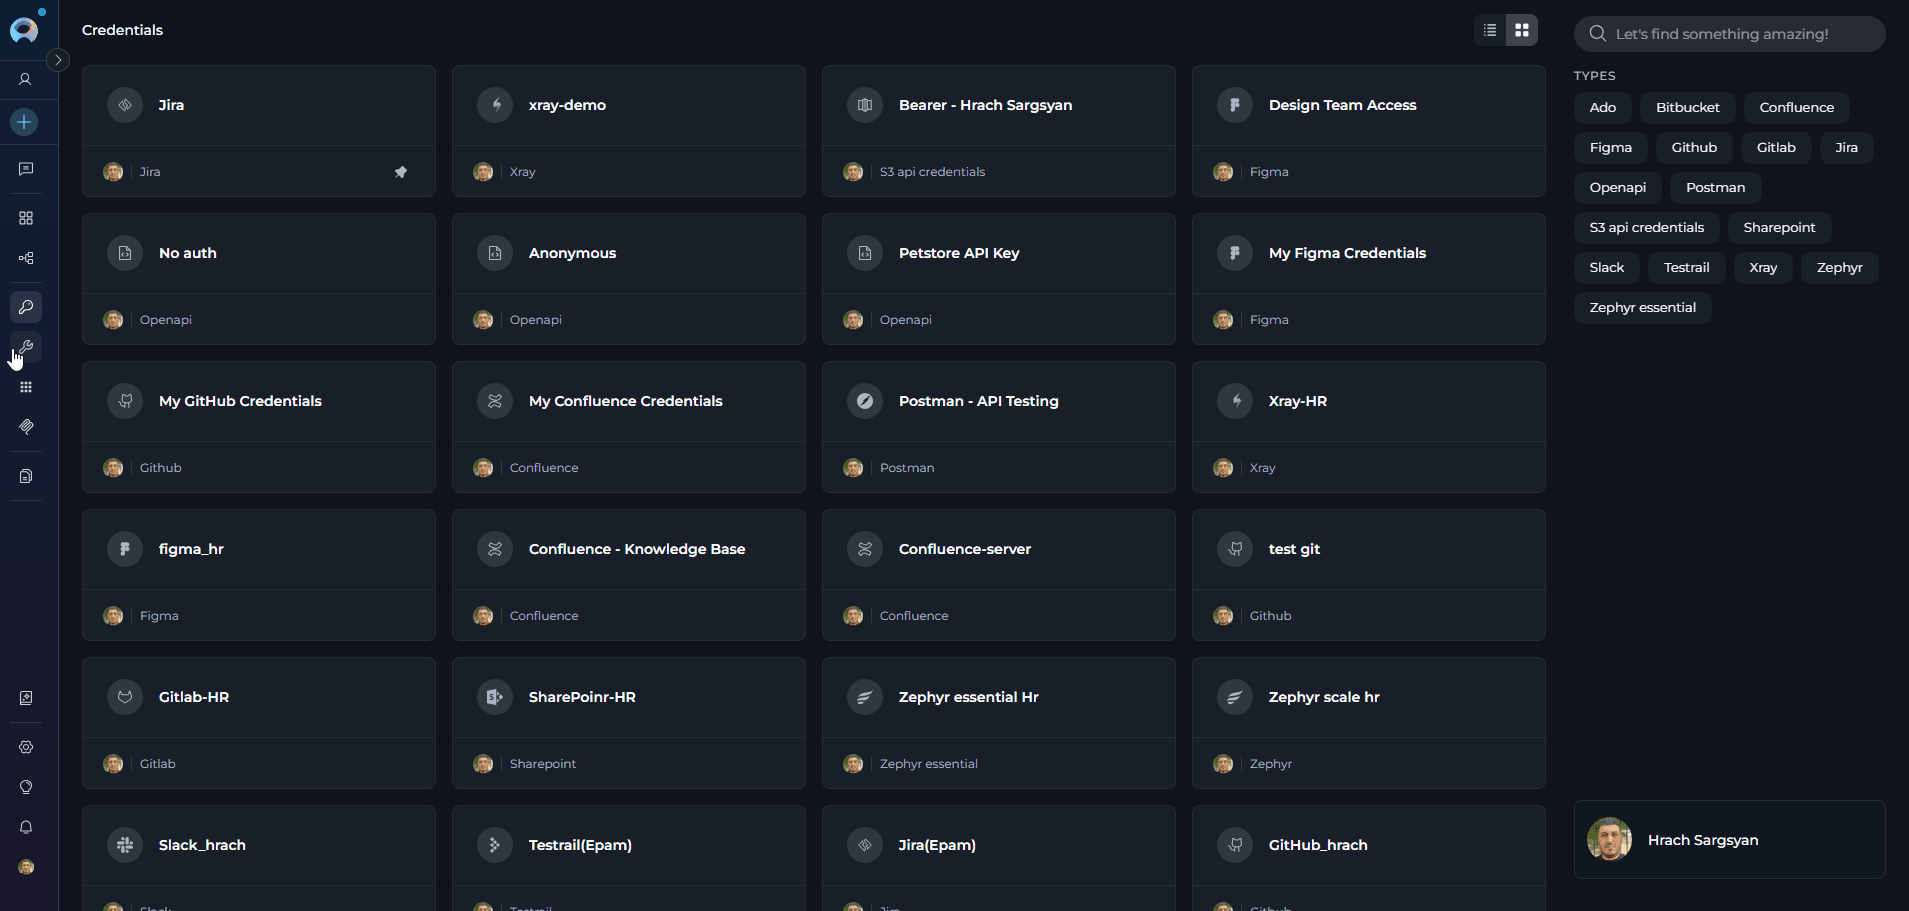Open the nine-dot grid sidebar icon
1909x911 pixels.
(x=26, y=387)
